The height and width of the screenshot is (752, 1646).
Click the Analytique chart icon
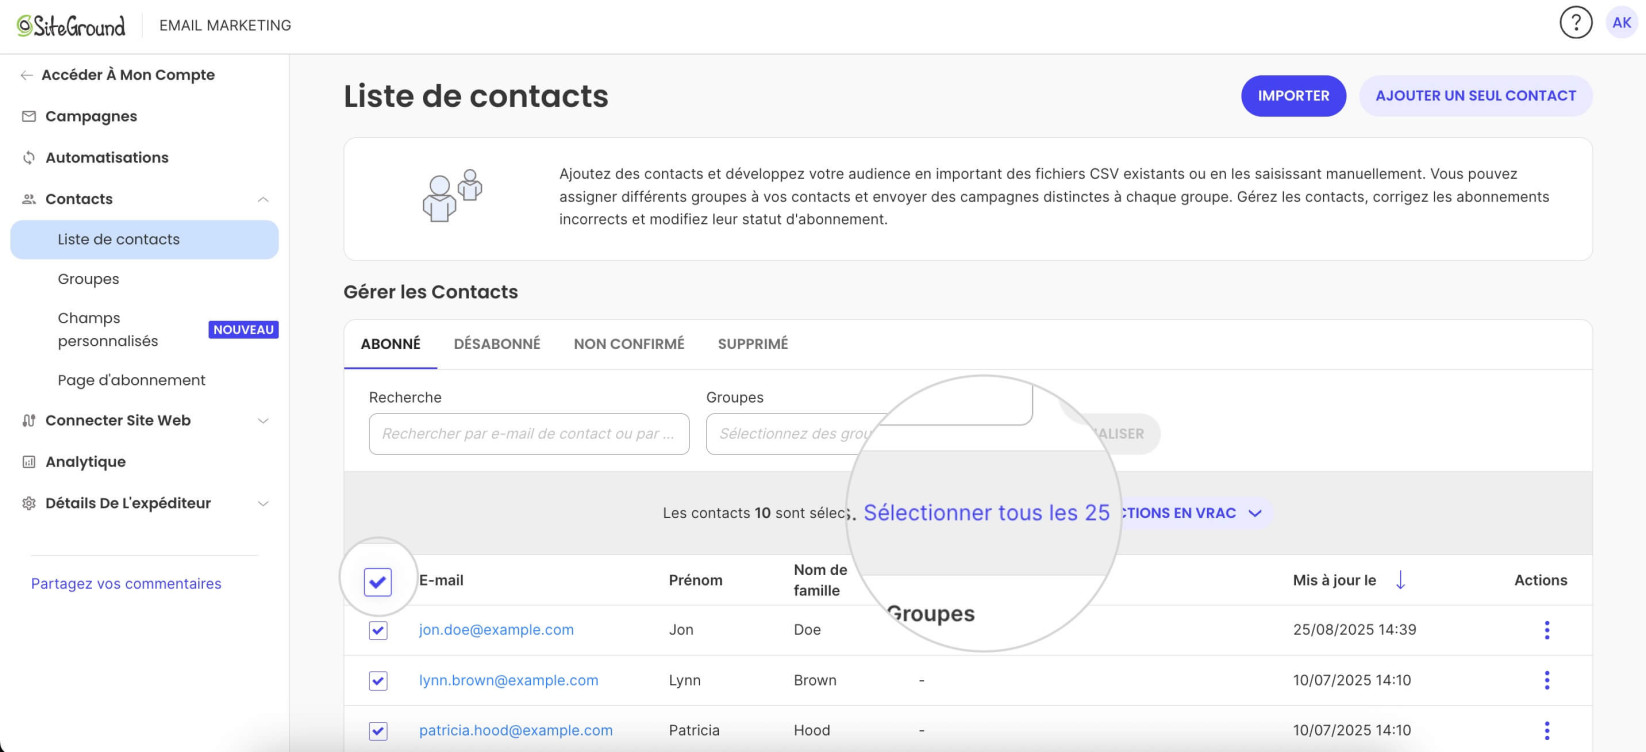29,462
